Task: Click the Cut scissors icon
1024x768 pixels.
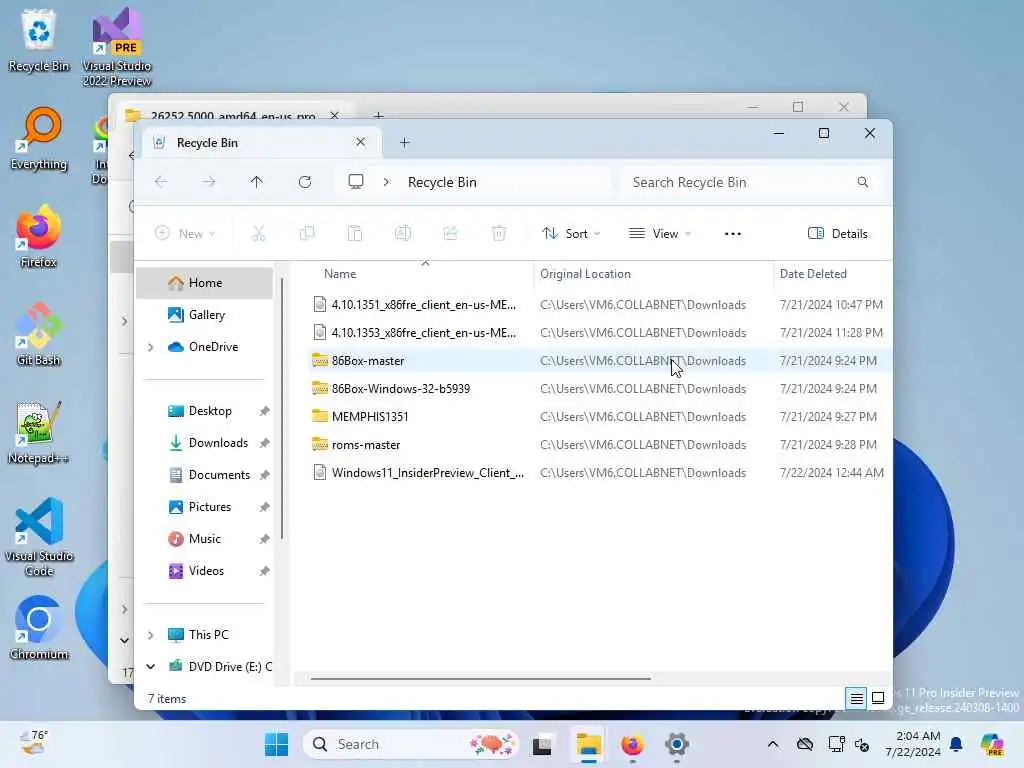Action: [259, 233]
